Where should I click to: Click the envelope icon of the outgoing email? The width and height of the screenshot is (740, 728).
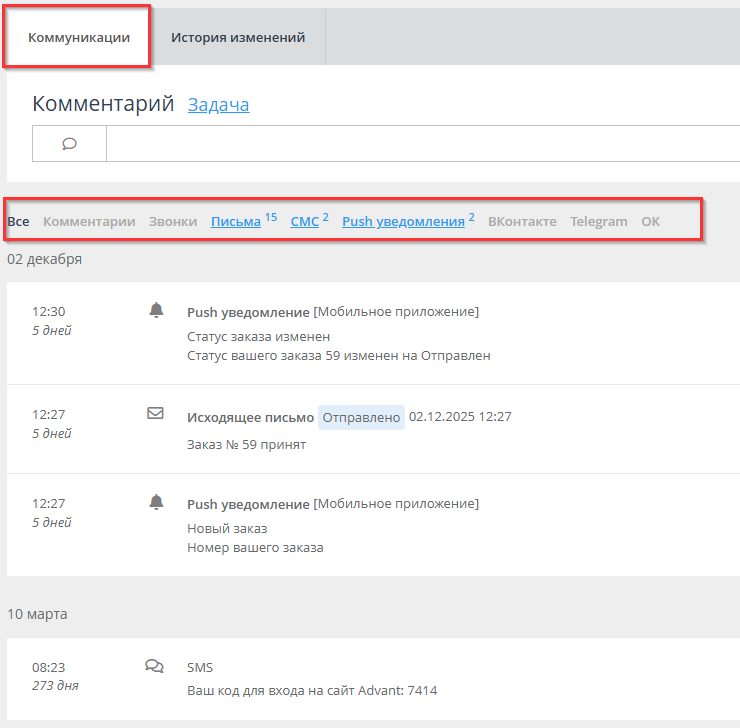pos(155,413)
